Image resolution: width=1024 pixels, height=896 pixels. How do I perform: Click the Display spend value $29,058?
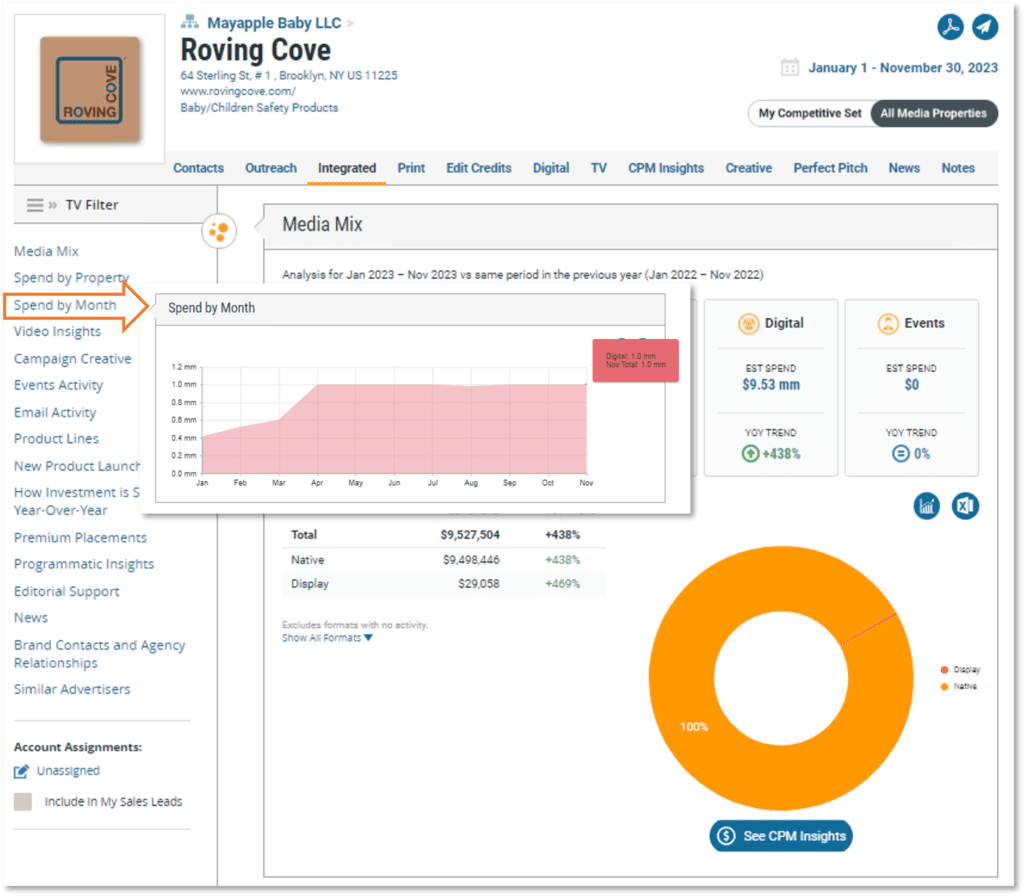click(x=479, y=584)
